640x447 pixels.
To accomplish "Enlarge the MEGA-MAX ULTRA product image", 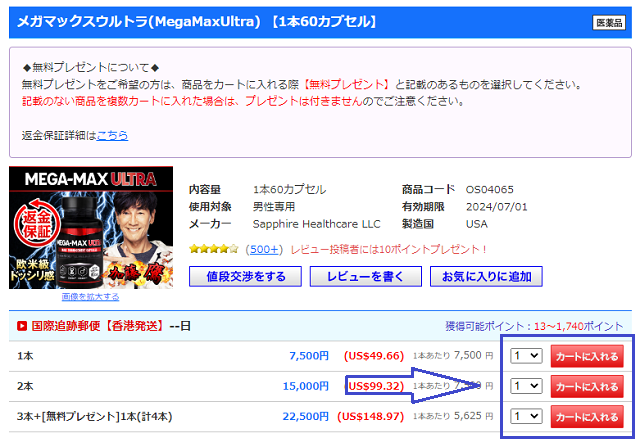I will pos(91,227).
